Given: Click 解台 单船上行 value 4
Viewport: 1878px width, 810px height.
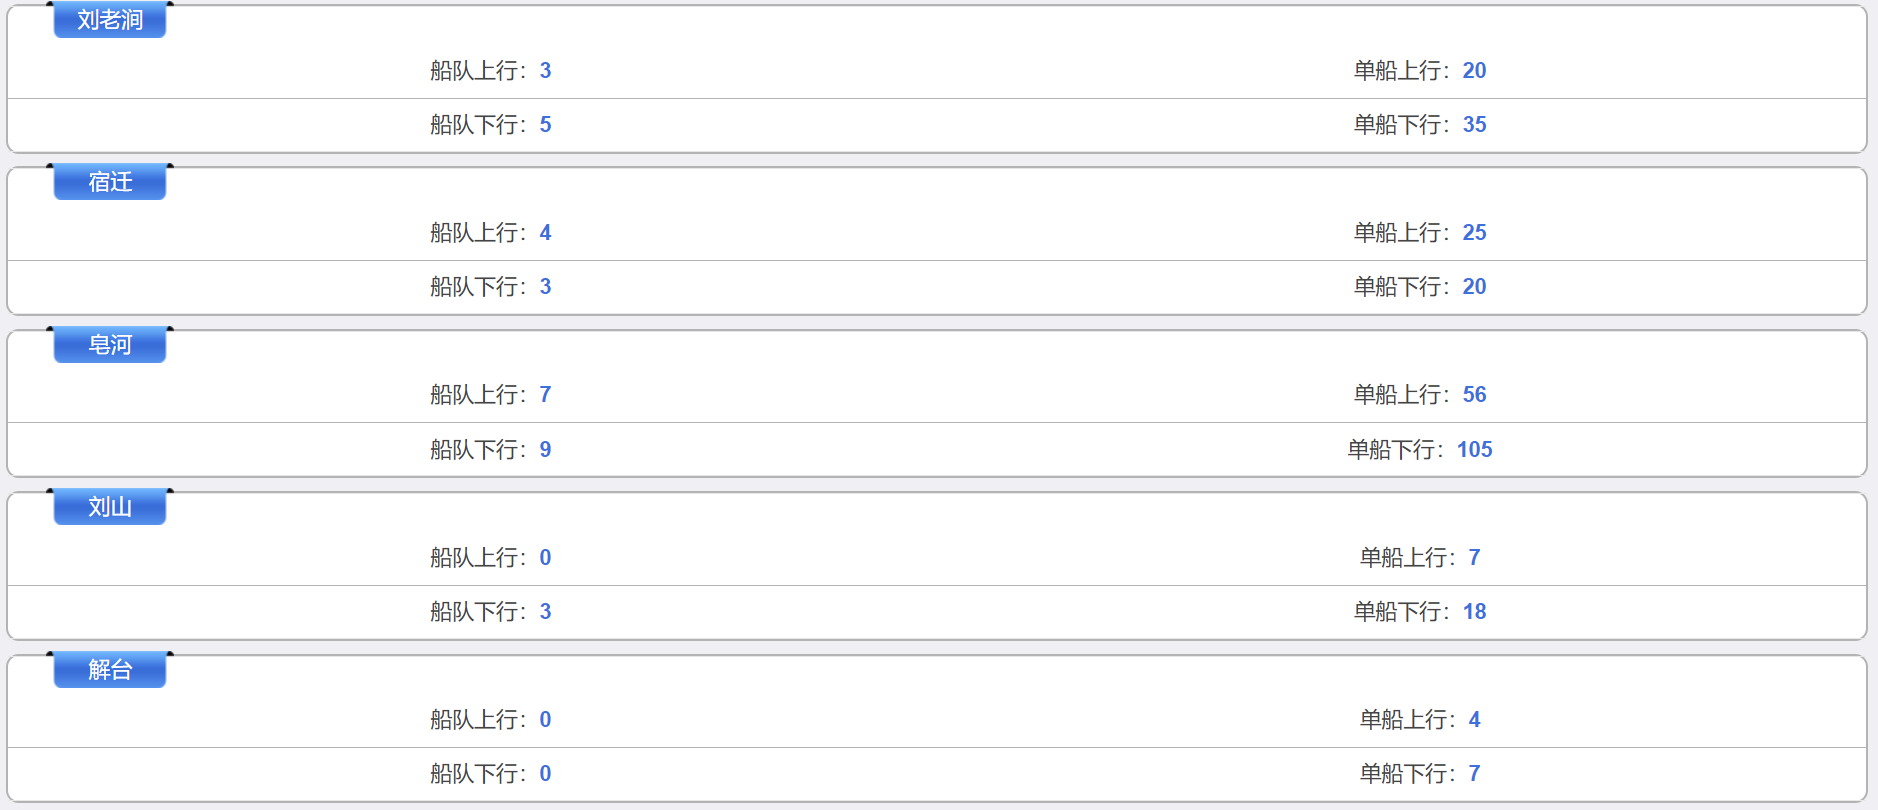Looking at the screenshot, I should coord(1474,720).
